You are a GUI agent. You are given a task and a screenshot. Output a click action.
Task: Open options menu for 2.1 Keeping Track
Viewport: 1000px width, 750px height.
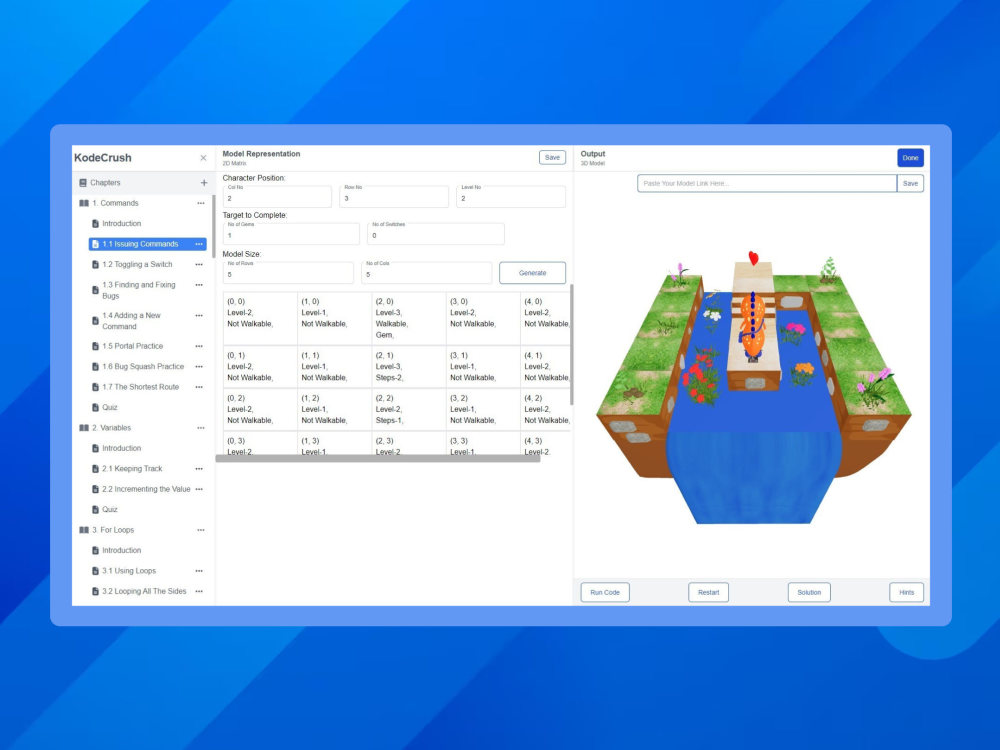pyautogui.click(x=199, y=469)
